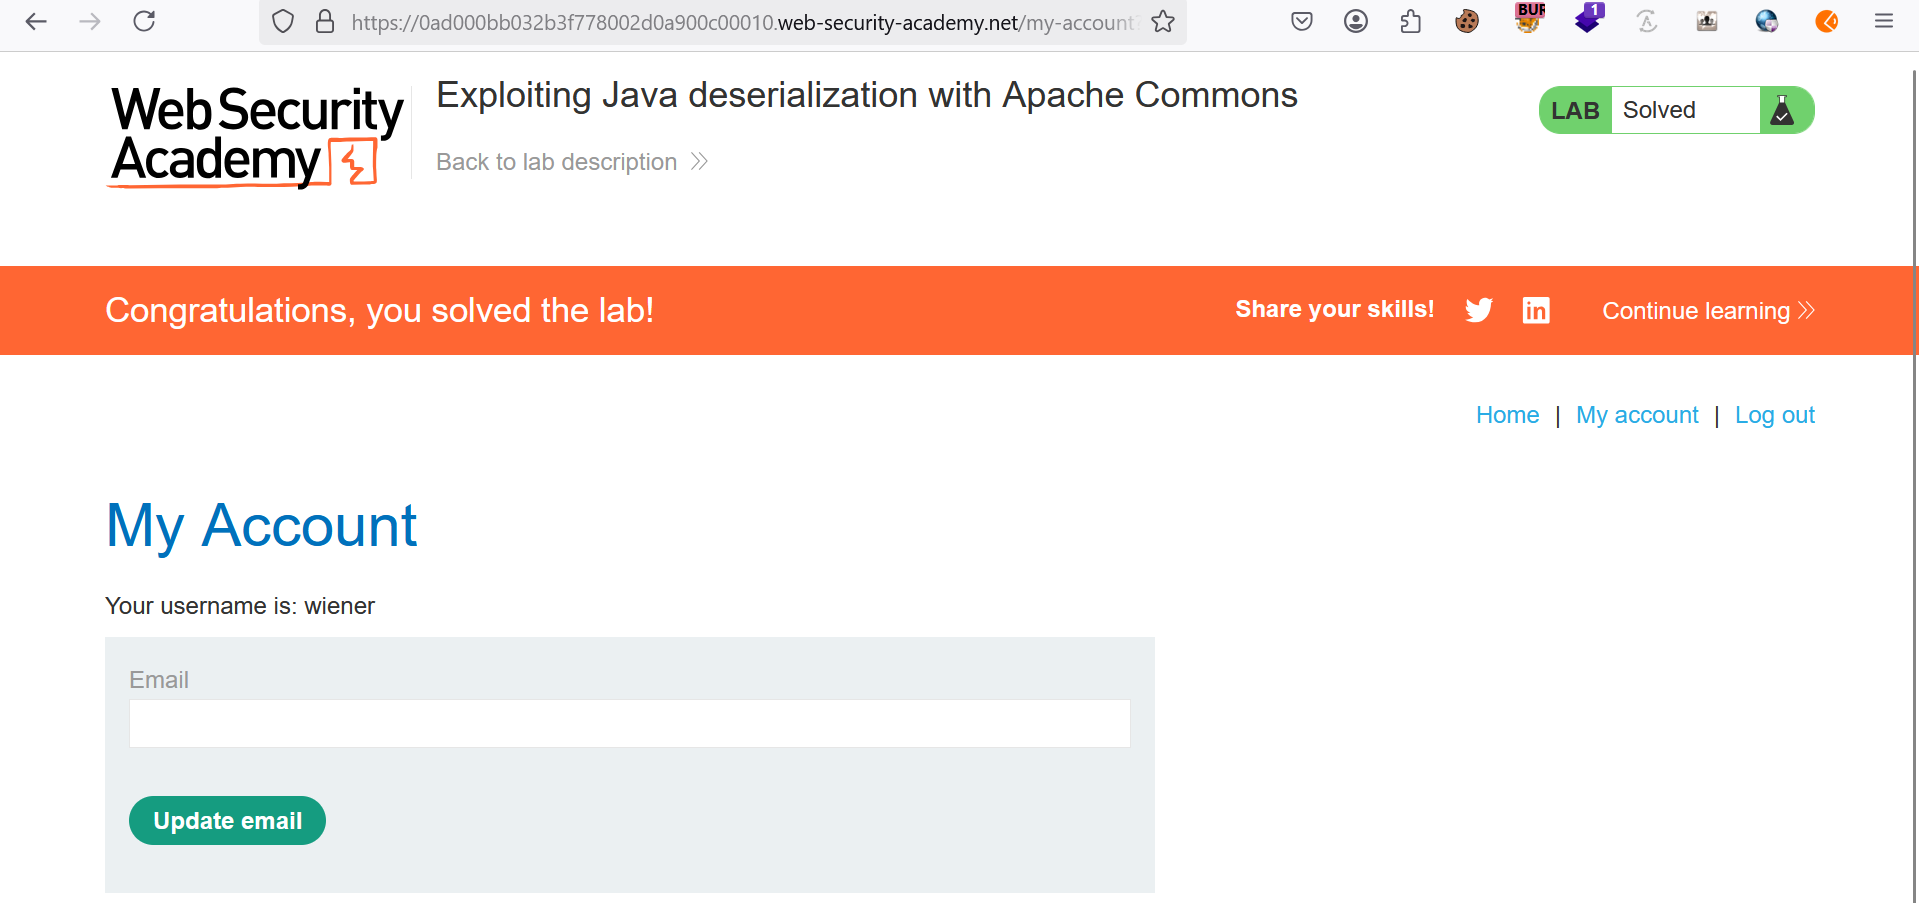Bookmark this page with the star
This screenshot has width=1919, height=903.
1163,21
